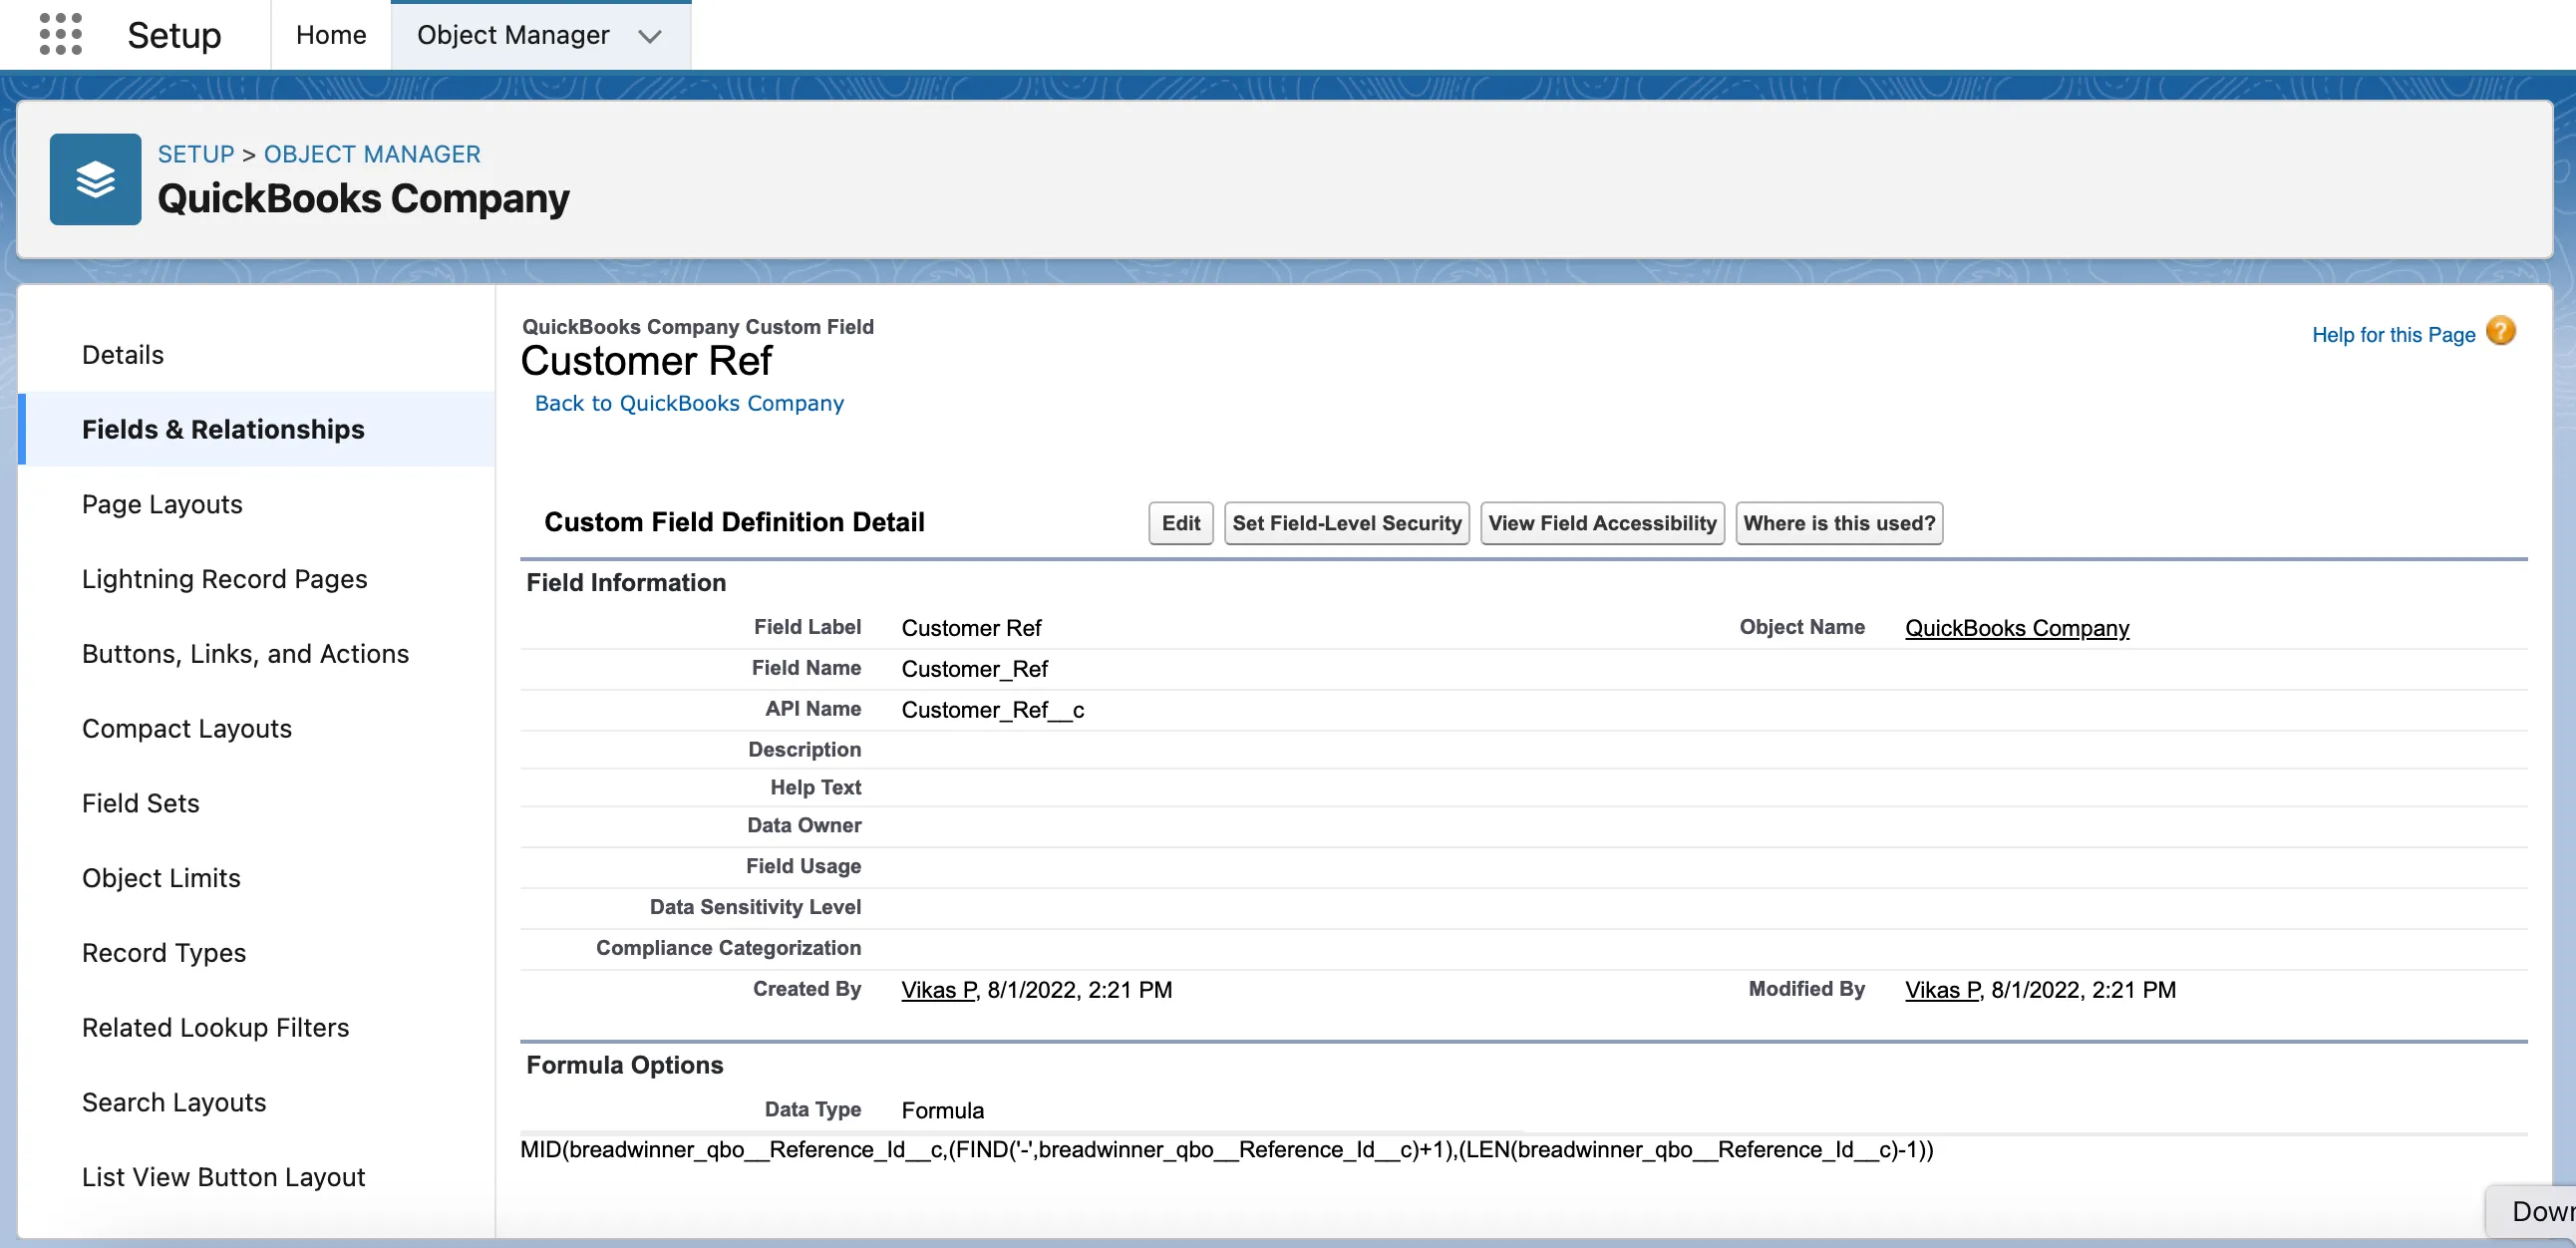Click the Edit button
The height and width of the screenshot is (1248, 2576).
pos(1181,523)
